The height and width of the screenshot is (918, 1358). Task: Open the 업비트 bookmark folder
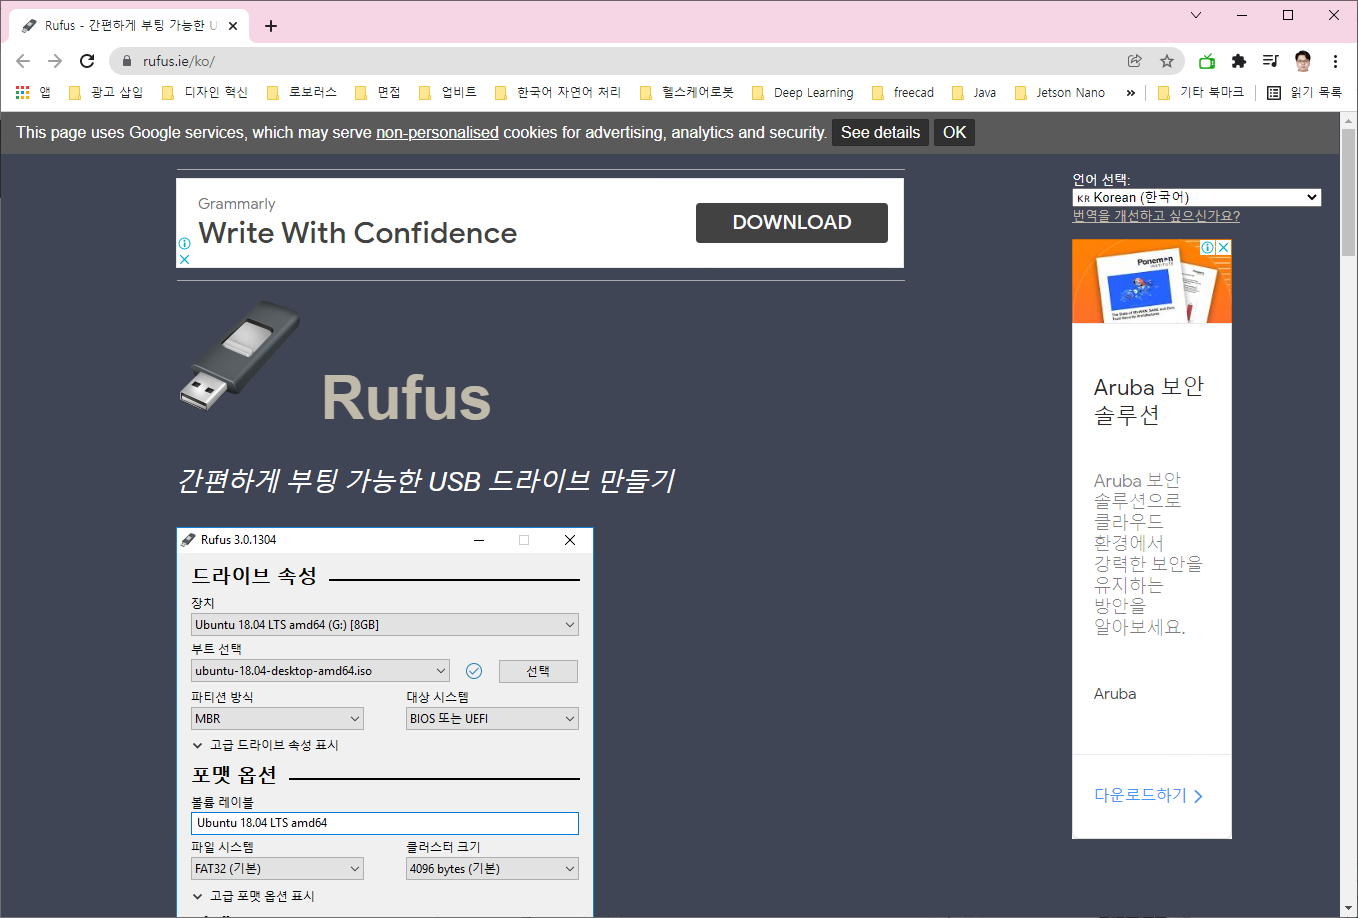[x=448, y=92]
